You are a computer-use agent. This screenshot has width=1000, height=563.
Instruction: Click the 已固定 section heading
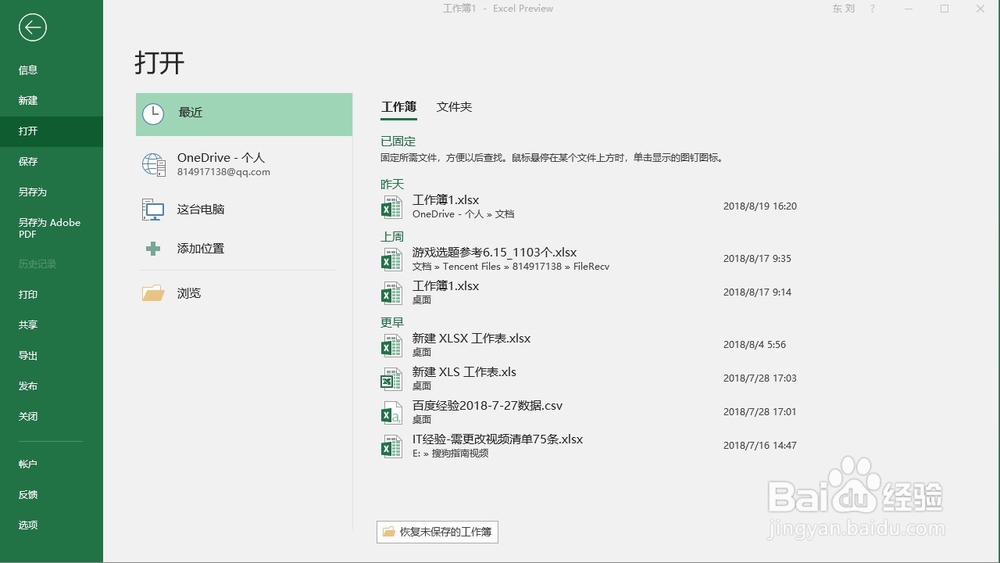tap(398, 142)
